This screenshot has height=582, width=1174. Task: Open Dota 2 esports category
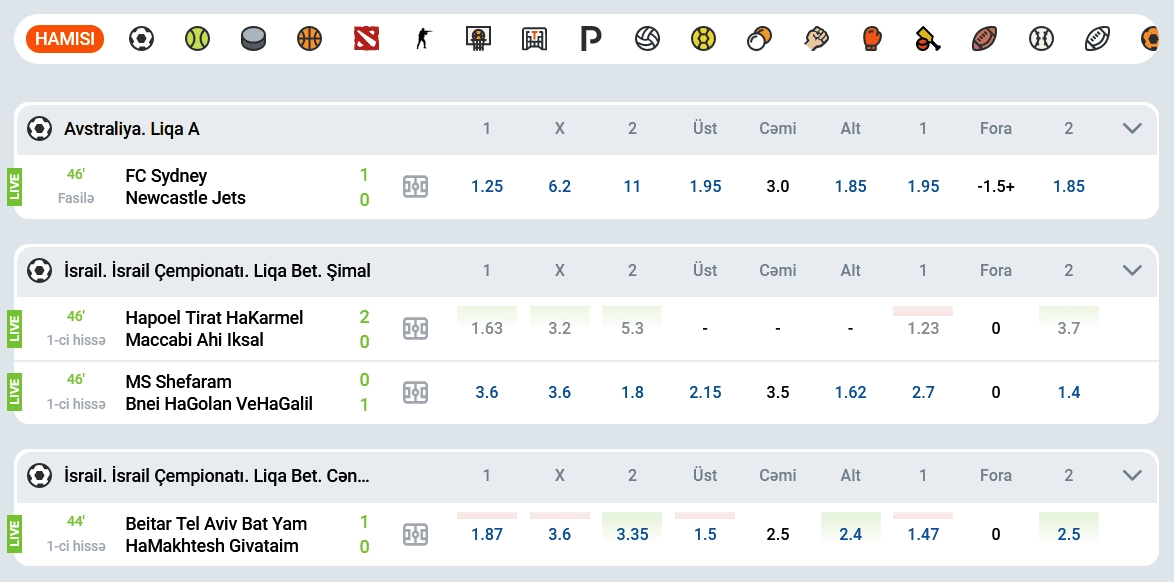point(366,39)
